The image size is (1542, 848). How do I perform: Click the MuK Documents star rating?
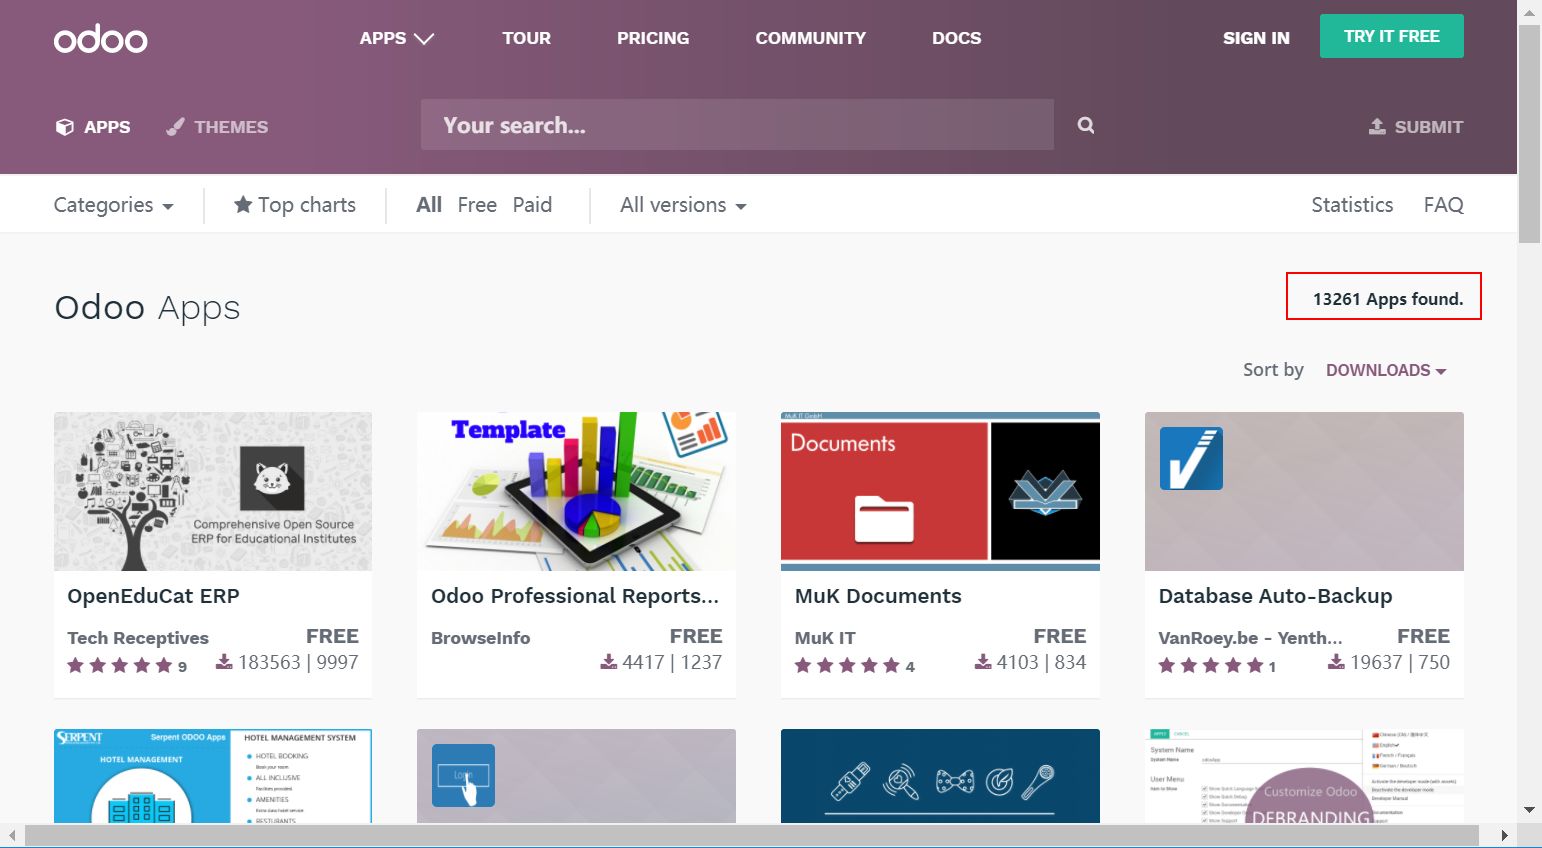tap(848, 666)
